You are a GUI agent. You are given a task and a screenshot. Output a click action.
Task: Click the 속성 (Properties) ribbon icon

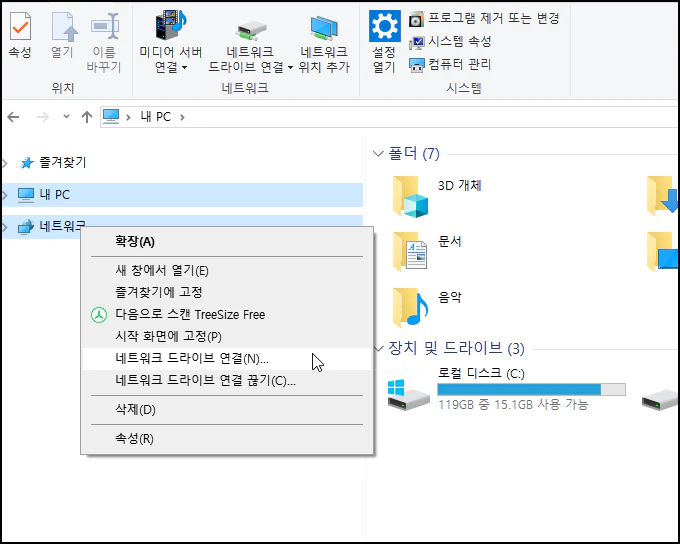20,36
